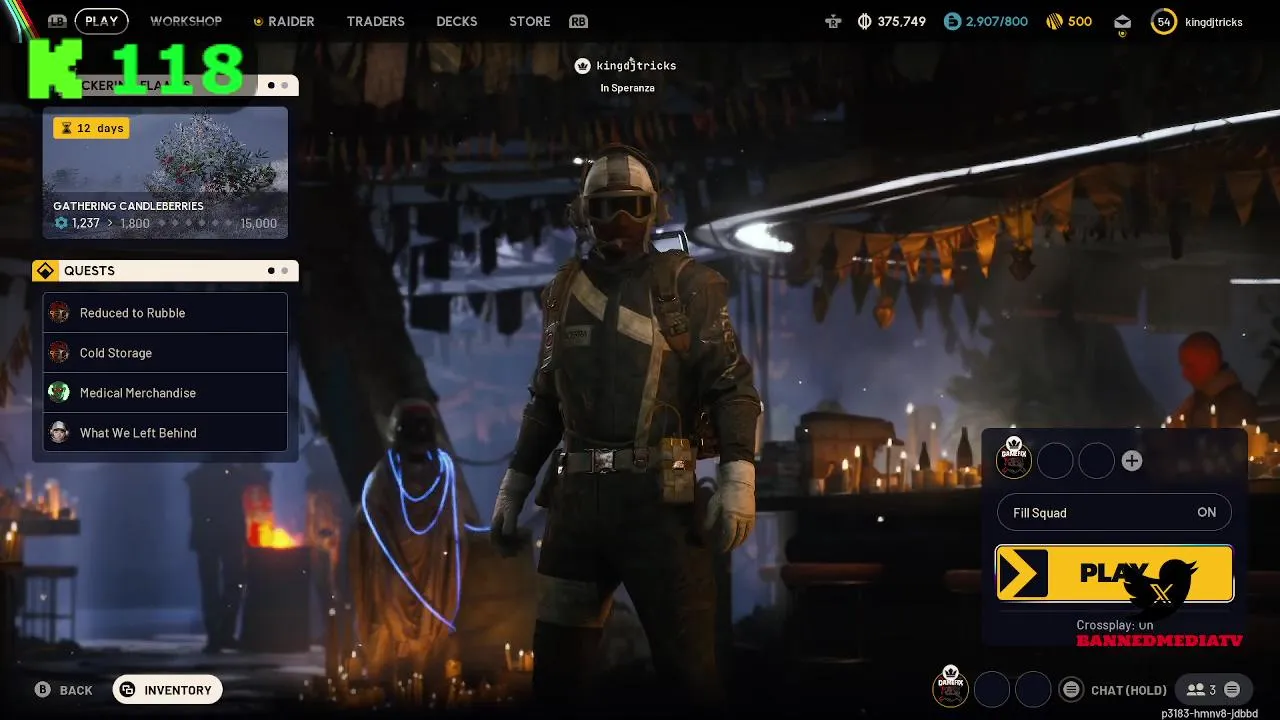This screenshot has width=1280, height=720.
Task: Click the CHAT (HOLD) lines icon
Action: coord(1071,690)
